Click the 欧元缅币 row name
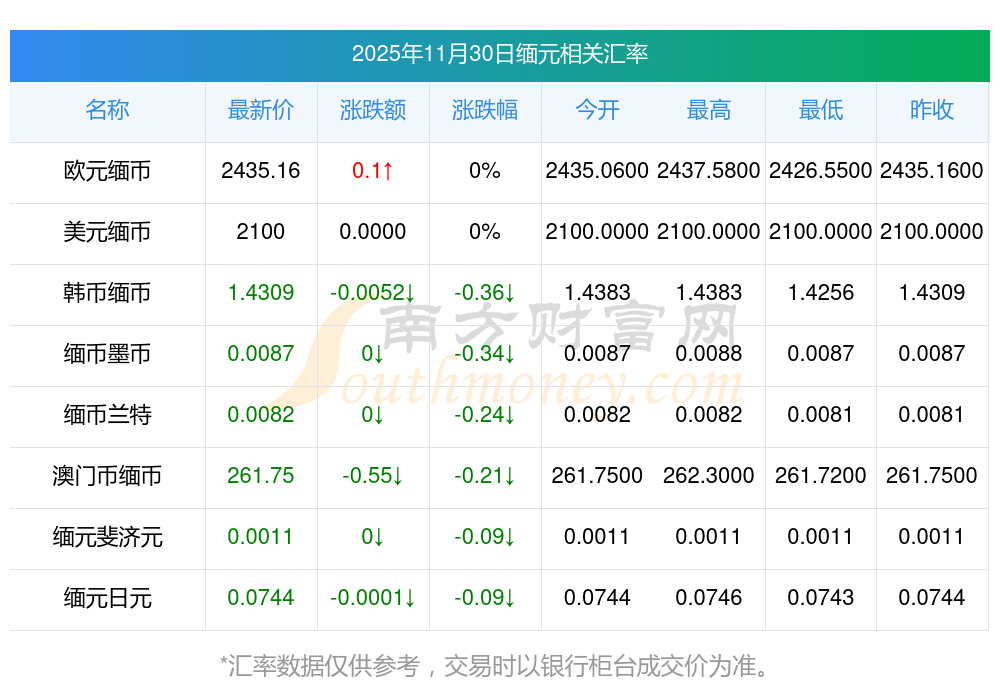The height and width of the screenshot is (697, 1000). [x=107, y=171]
